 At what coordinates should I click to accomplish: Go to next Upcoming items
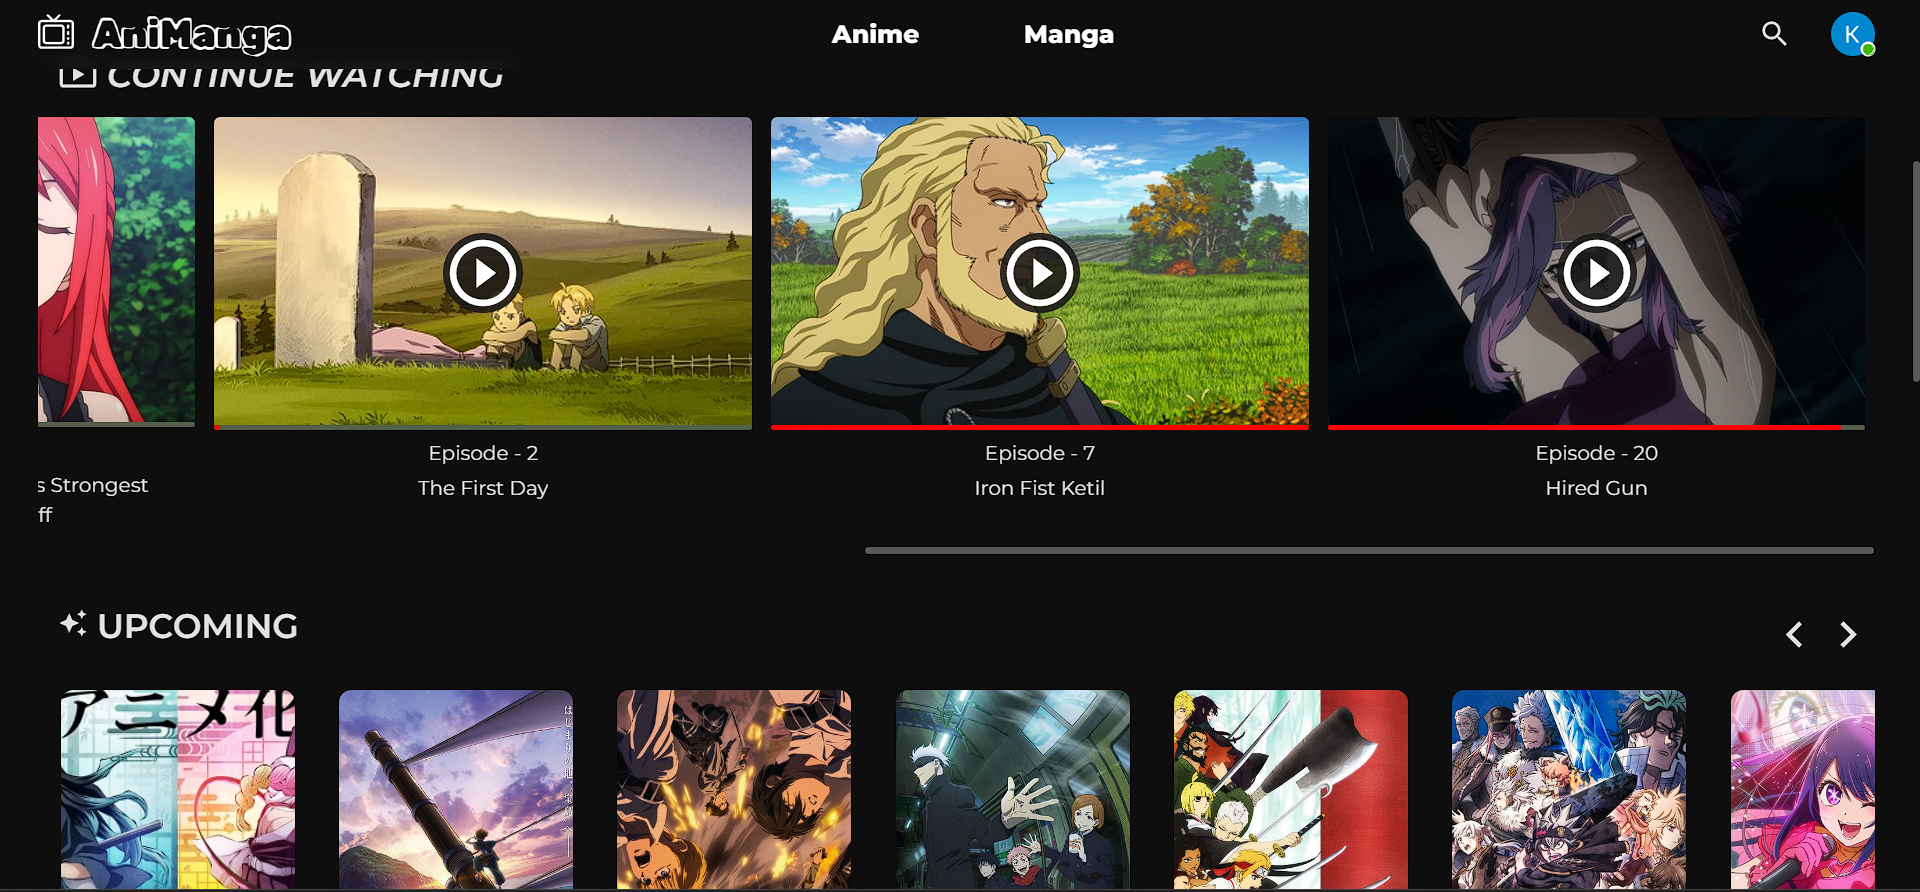click(x=1848, y=635)
